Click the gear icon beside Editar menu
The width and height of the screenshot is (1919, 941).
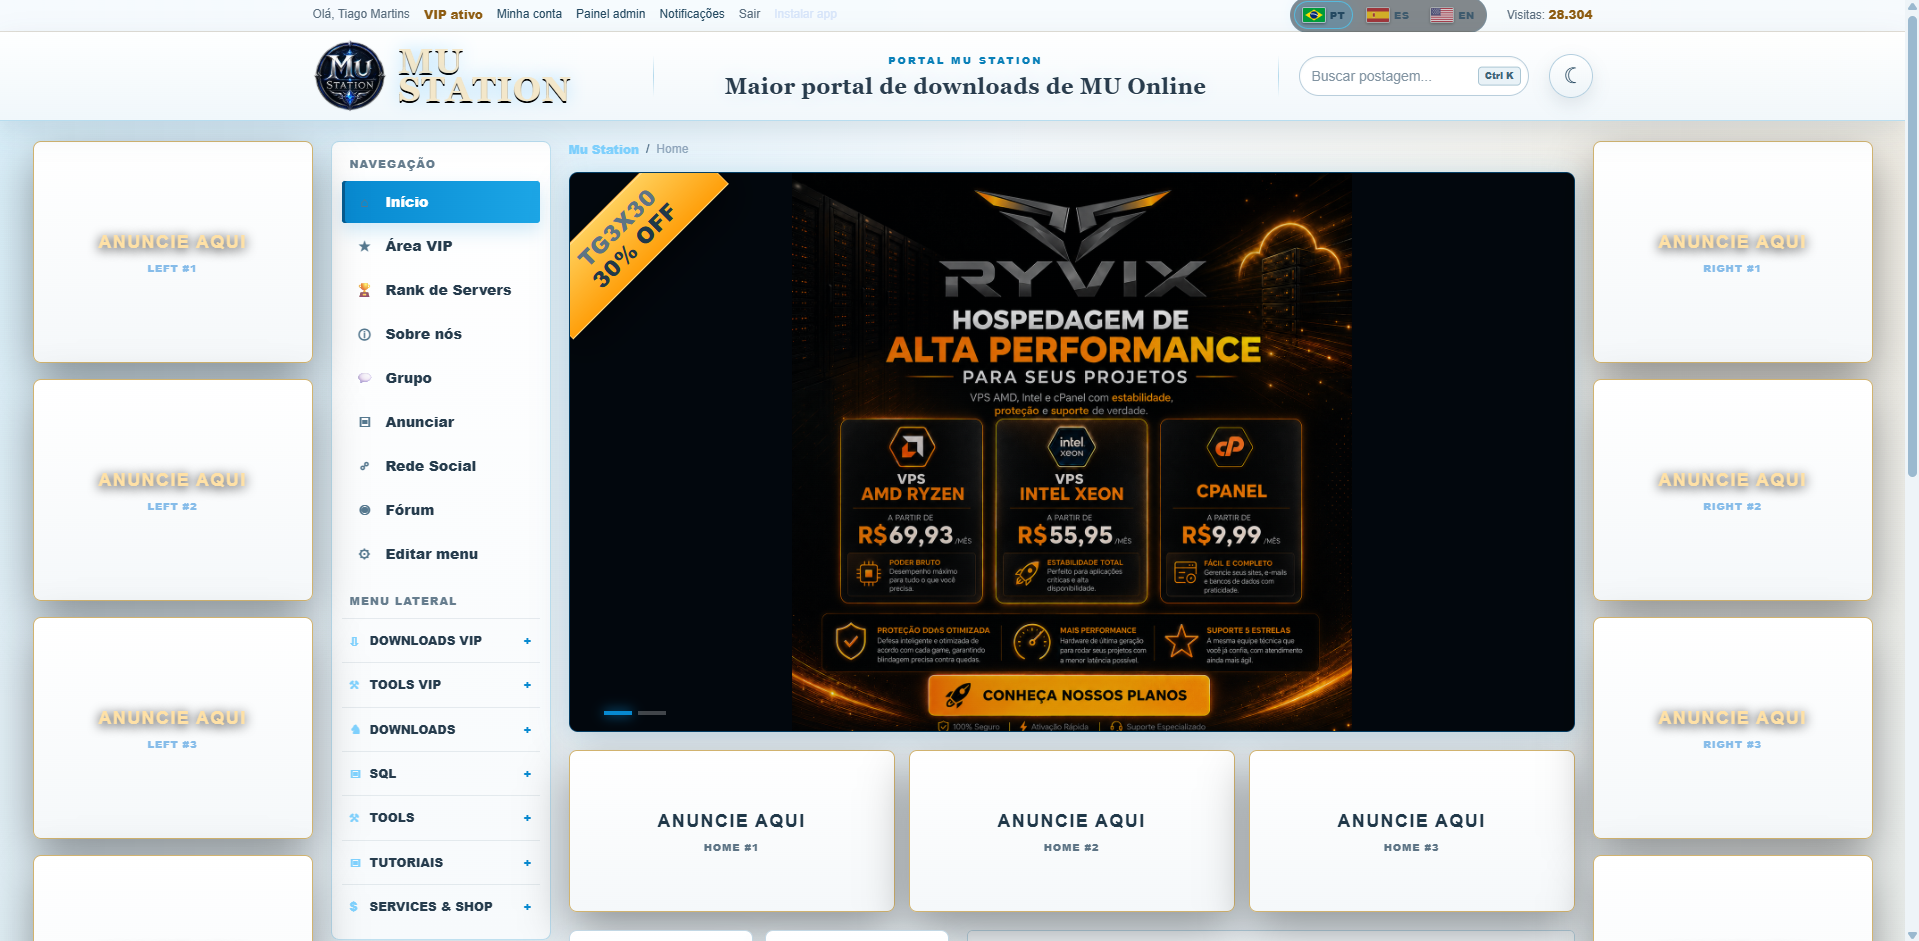(365, 554)
